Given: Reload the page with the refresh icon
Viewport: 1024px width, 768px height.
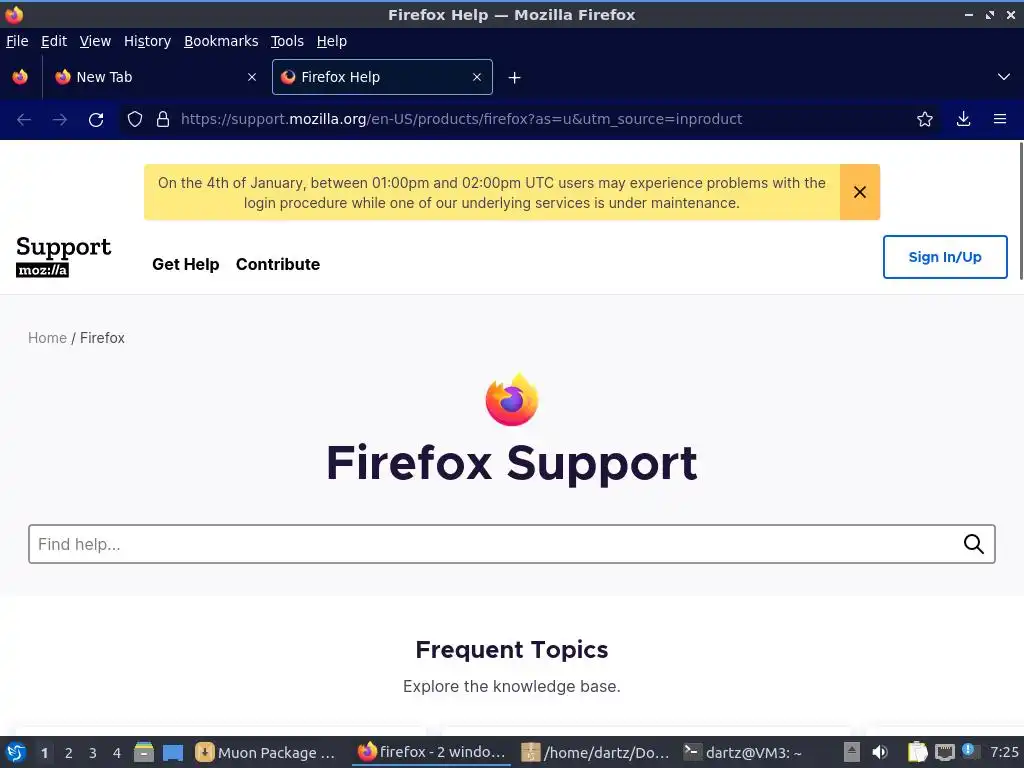Looking at the screenshot, I should pyautogui.click(x=96, y=120).
